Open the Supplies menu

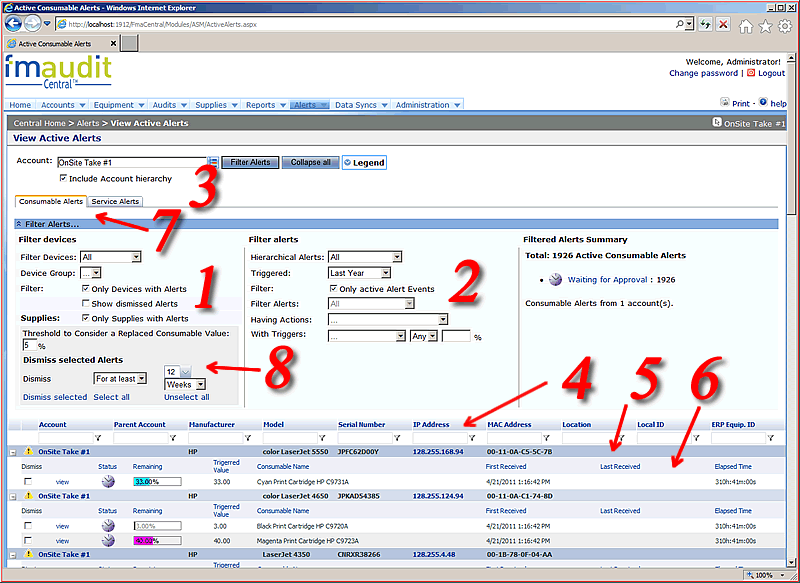click(215, 105)
